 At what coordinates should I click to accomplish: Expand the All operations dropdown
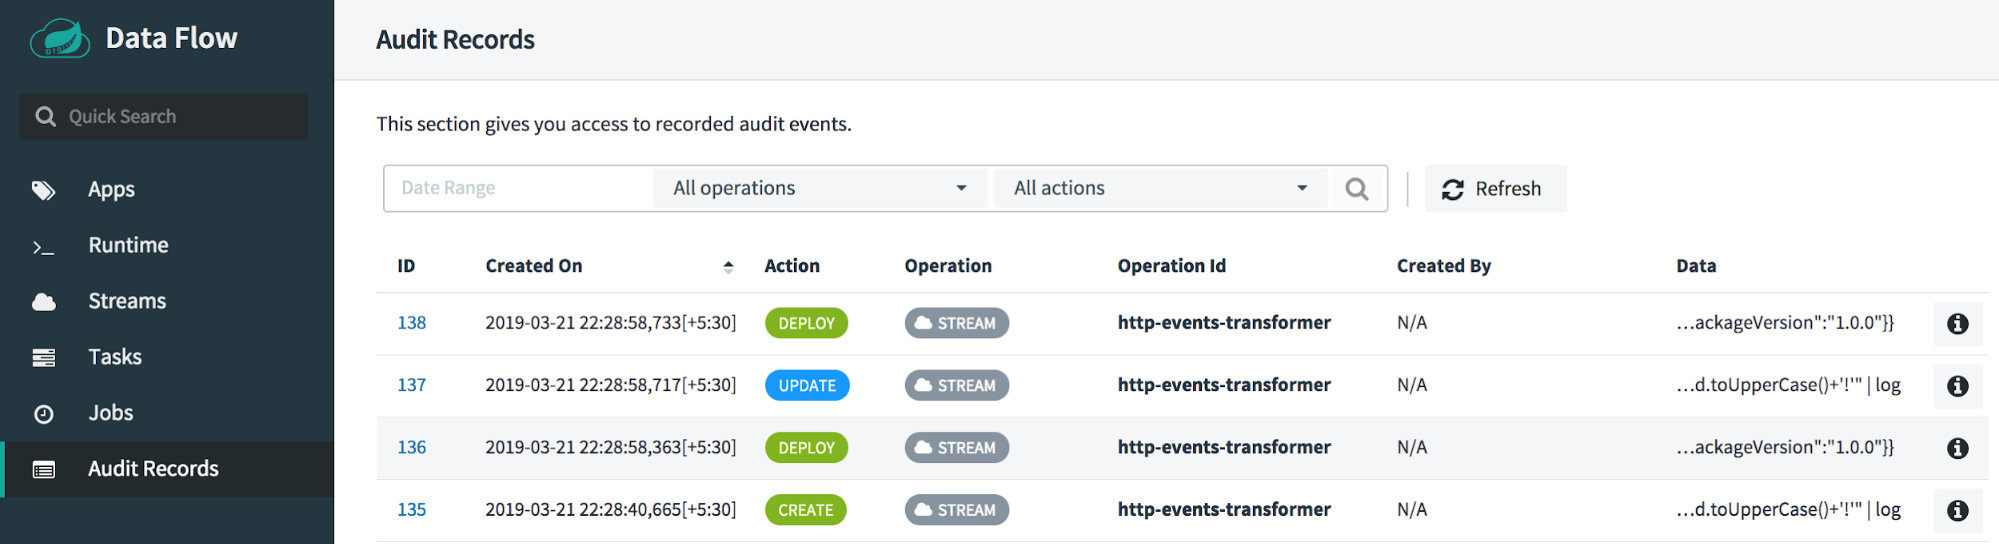pyautogui.click(x=819, y=188)
